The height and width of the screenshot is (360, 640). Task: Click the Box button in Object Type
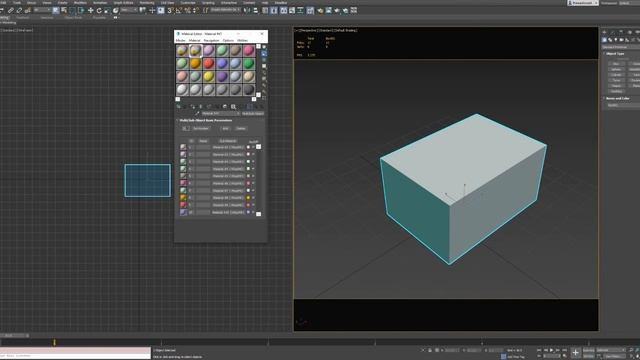616,64
